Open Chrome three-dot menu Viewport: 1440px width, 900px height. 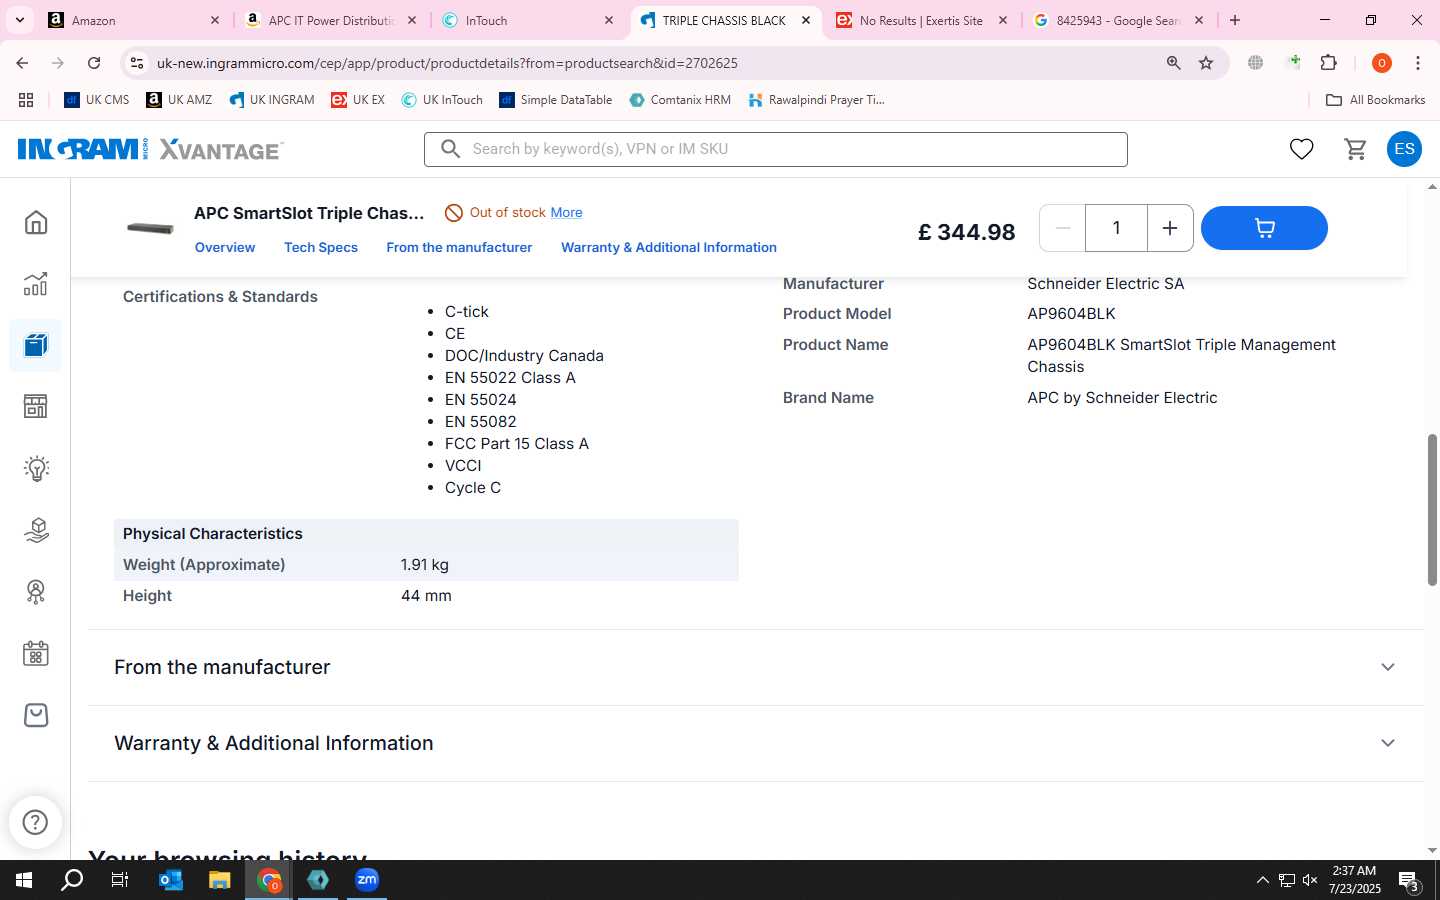tap(1418, 63)
